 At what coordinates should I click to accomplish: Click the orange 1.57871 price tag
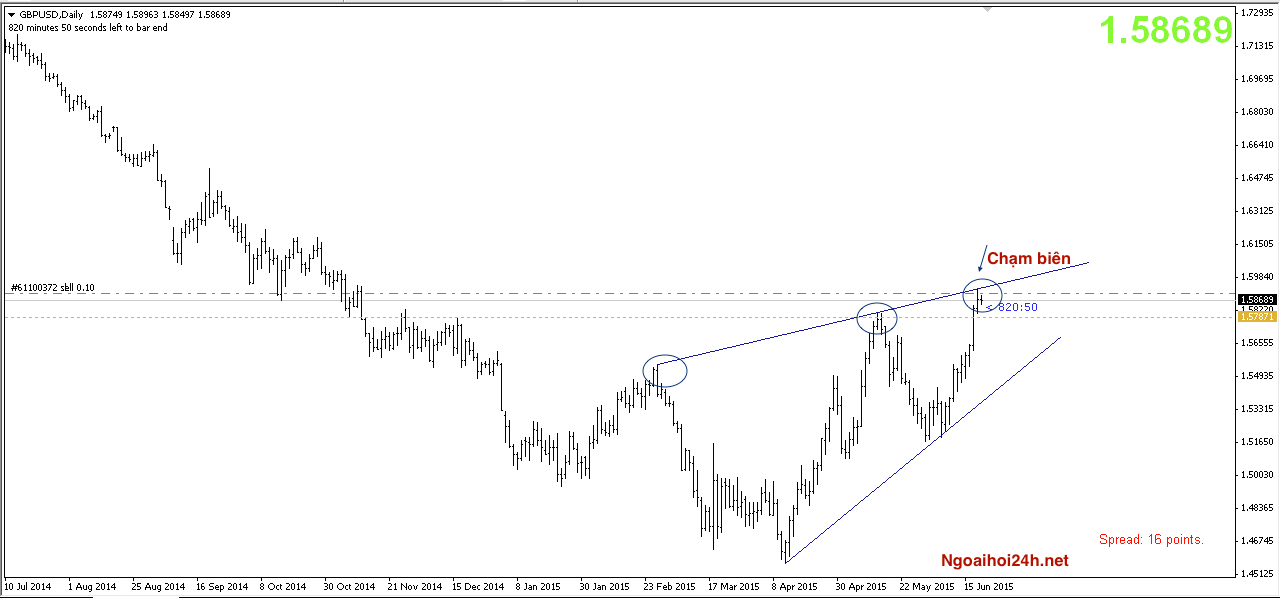point(1256,316)
